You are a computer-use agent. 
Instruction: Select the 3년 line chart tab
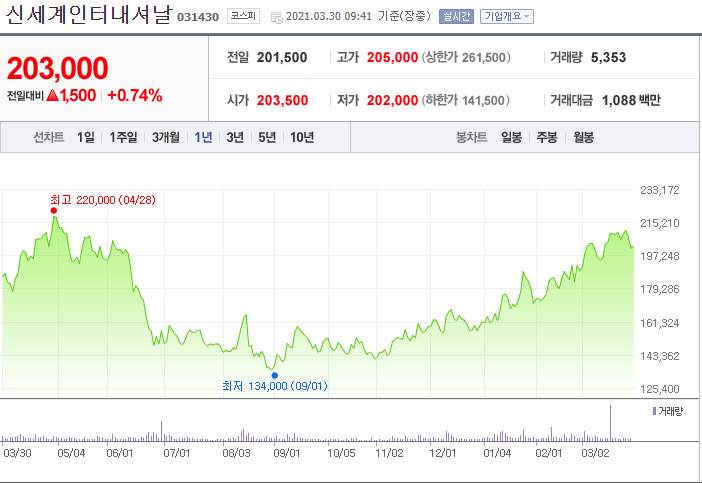point(235,137)
